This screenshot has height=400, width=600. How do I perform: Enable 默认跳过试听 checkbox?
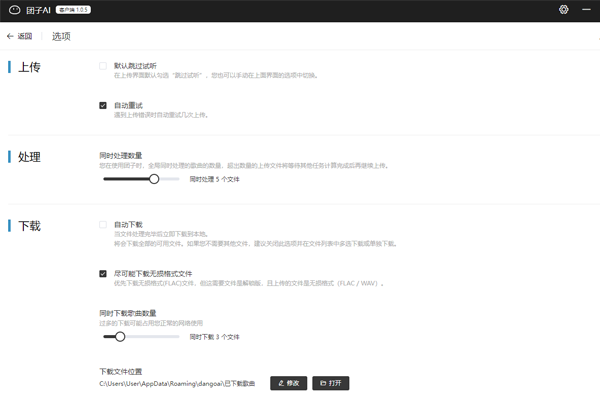coord(103,66)
